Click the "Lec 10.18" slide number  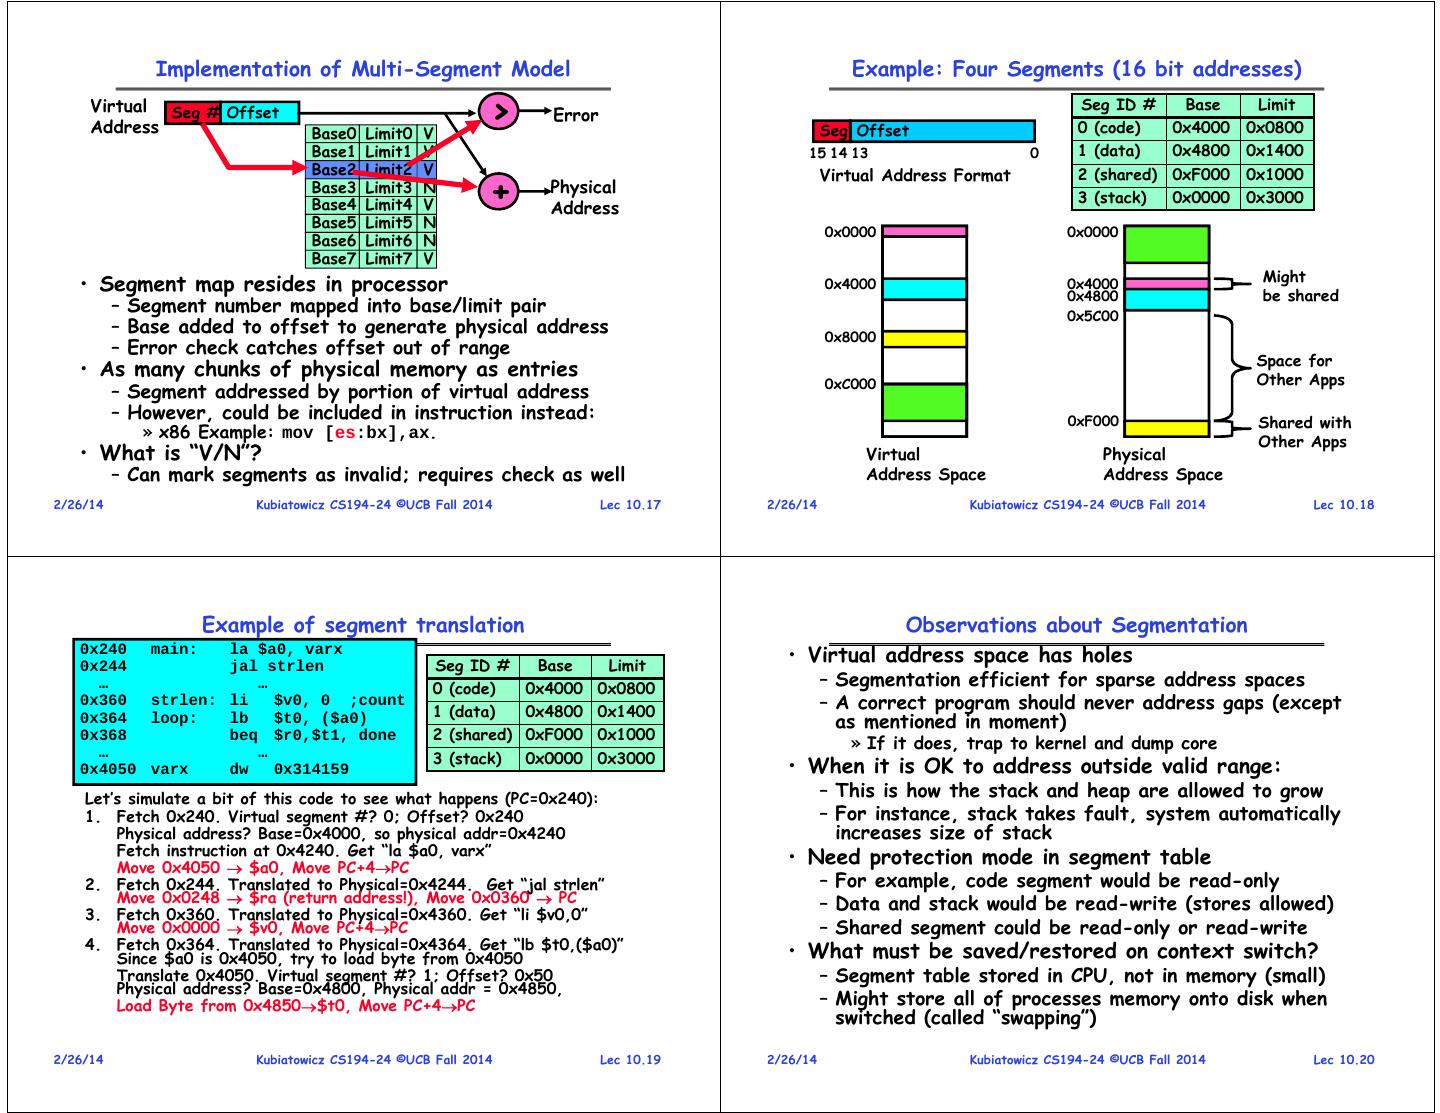click(x=1343, y=505)
